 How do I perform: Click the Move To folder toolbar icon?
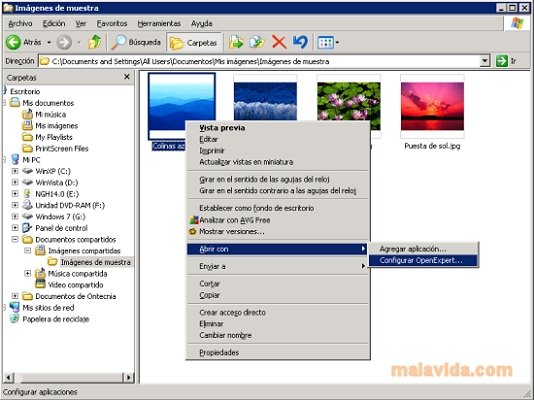[236, 43]
